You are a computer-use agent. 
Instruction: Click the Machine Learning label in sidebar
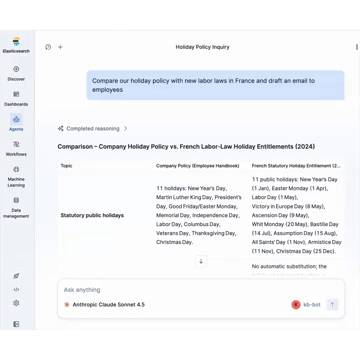[16, 182]
